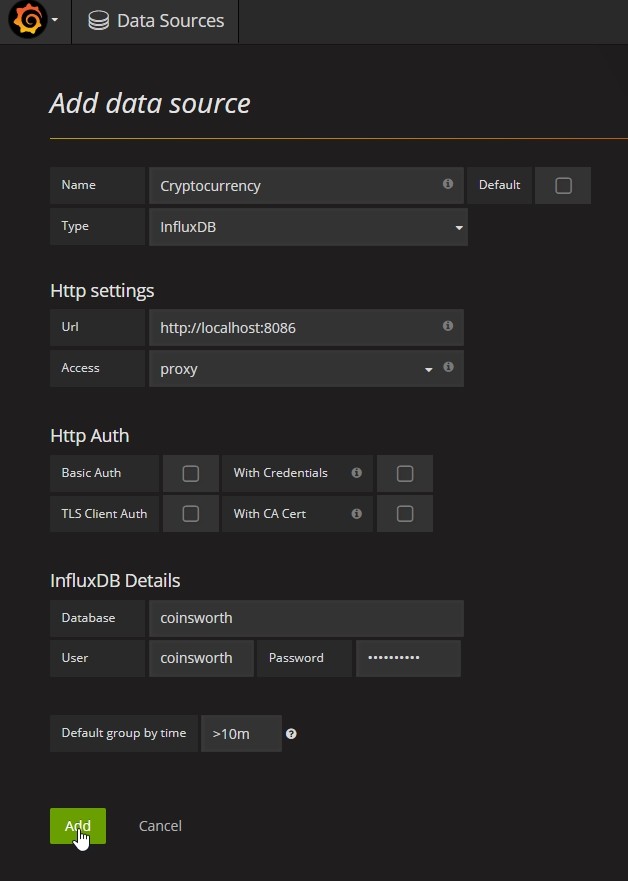The height and width of the screenshot is (881, 628).
Task: Click the Add data source heading
Action: coord(150,103)
